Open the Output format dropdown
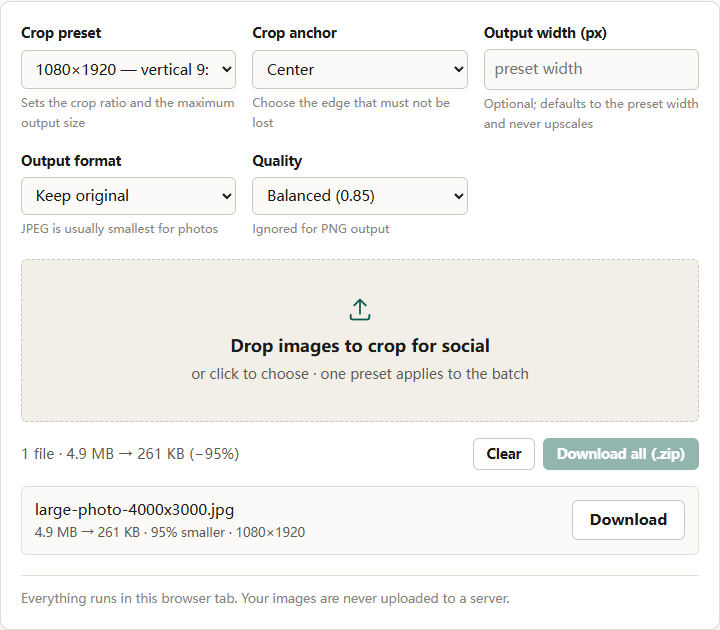The width and height of the screenshot is (720, 630). 128,196
